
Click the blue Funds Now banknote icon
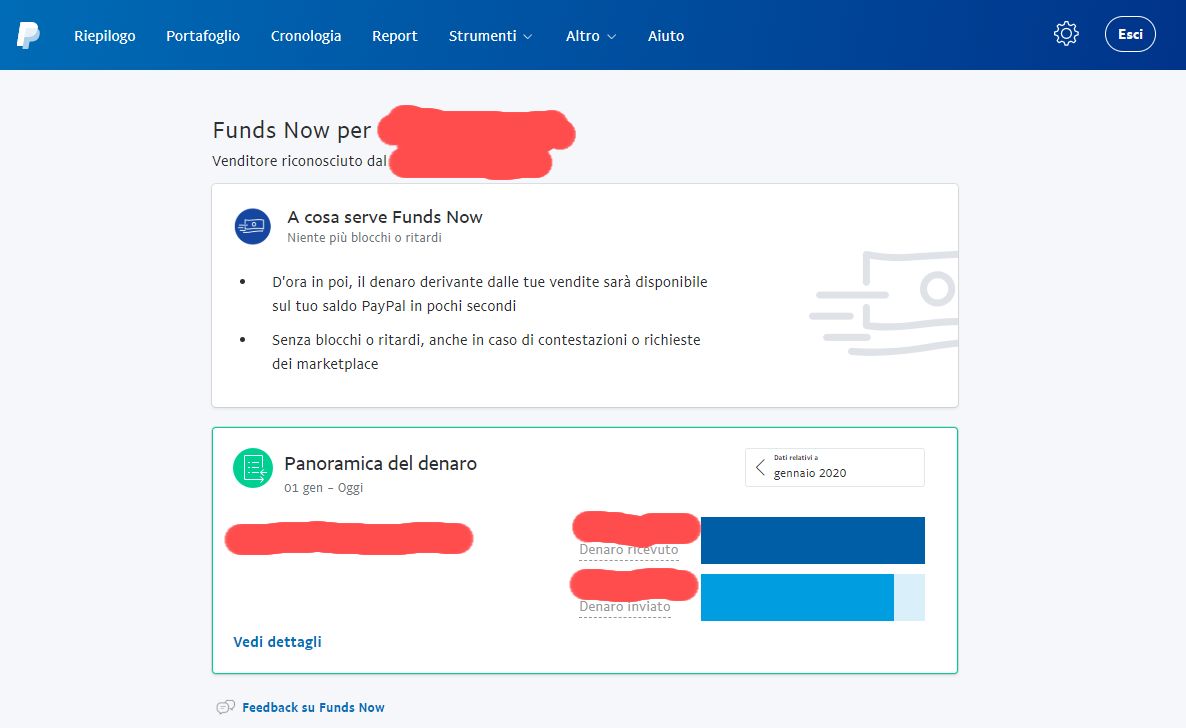click(x=252, y=227)
